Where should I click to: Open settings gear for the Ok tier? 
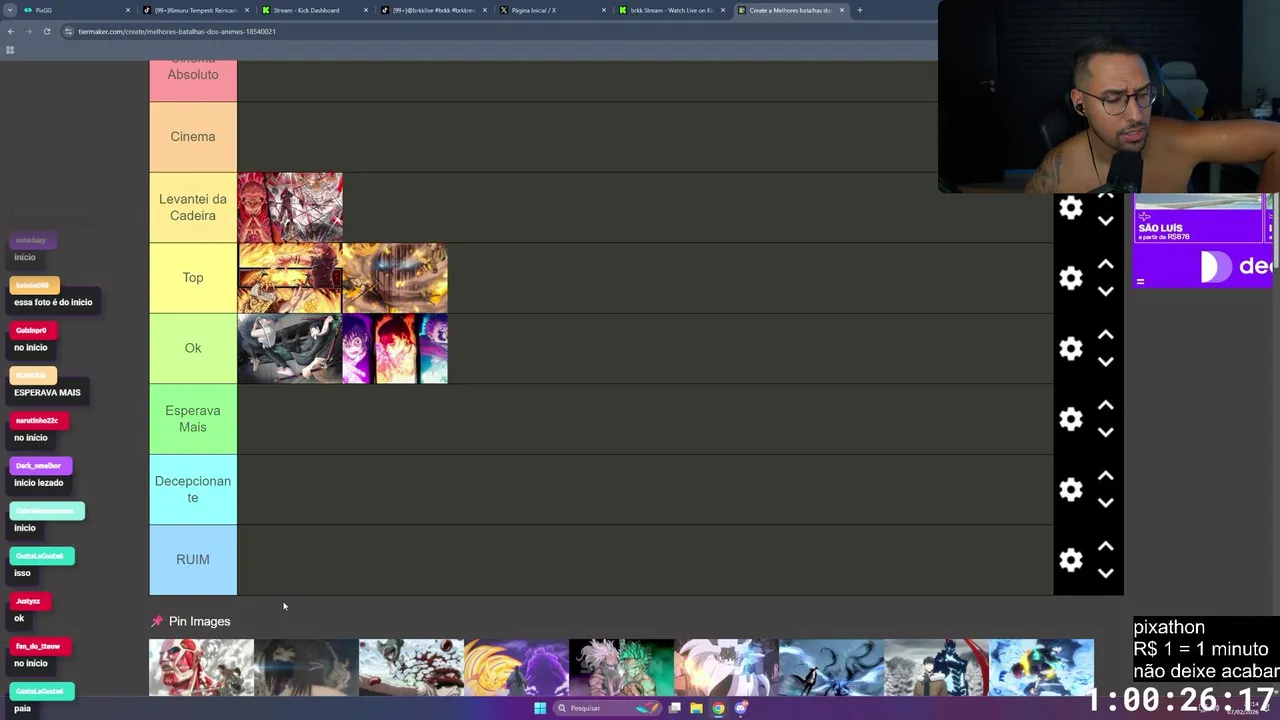point(1071,348)
